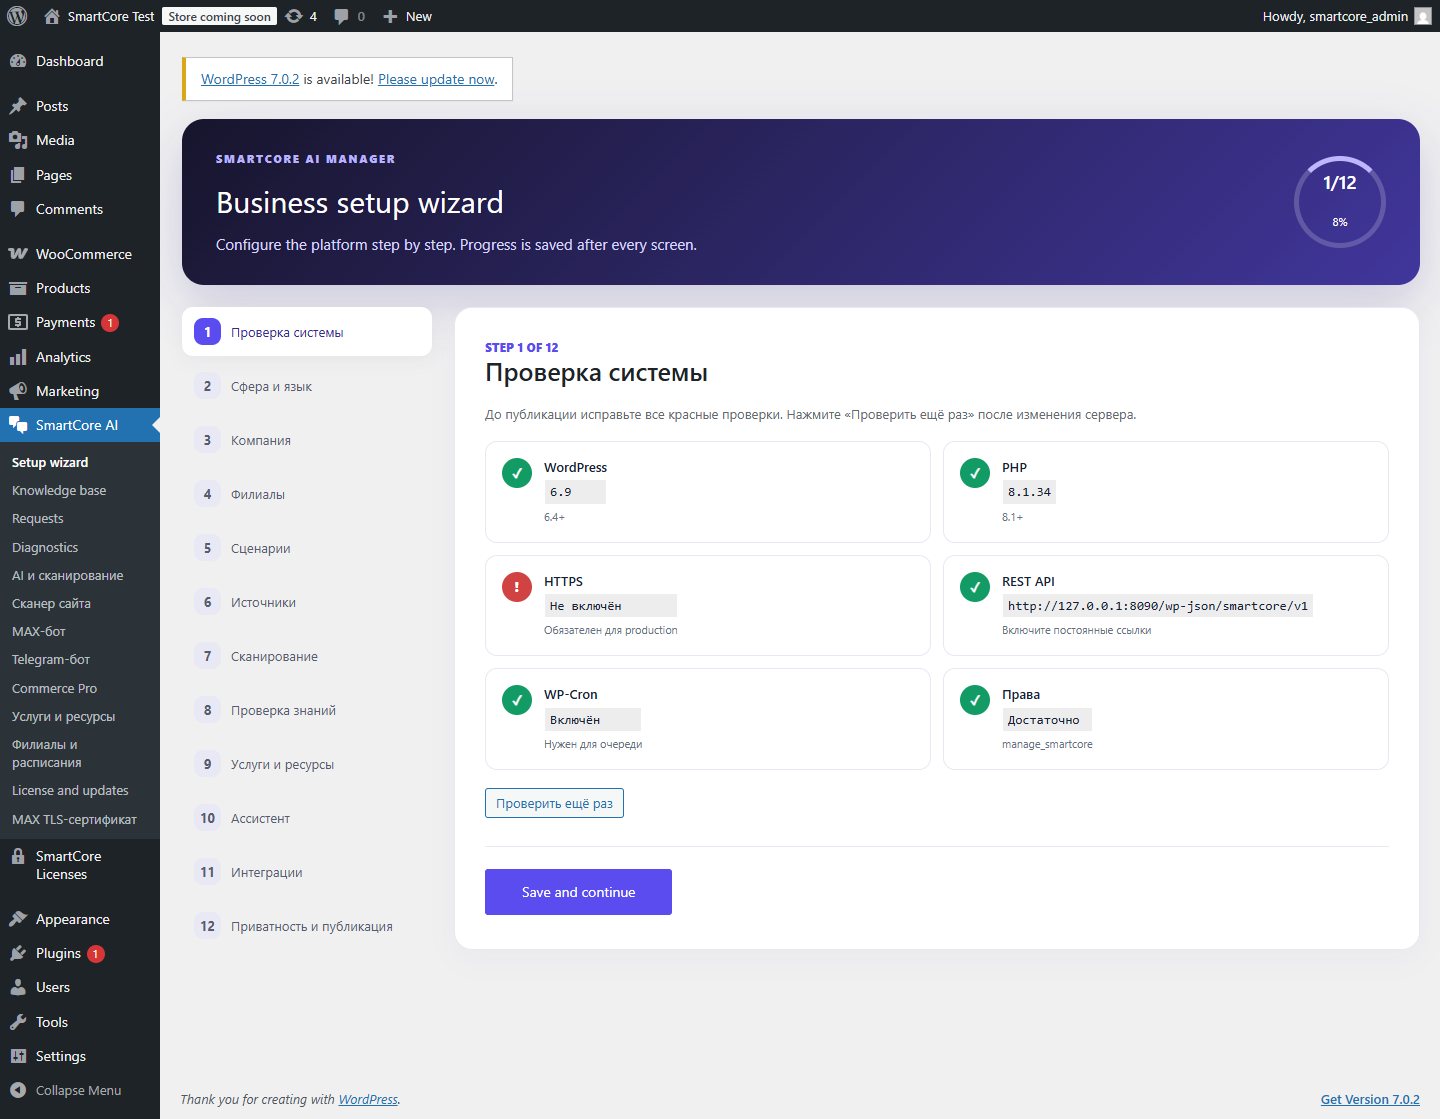Click the Store coming soon badge

click(220, 16)
